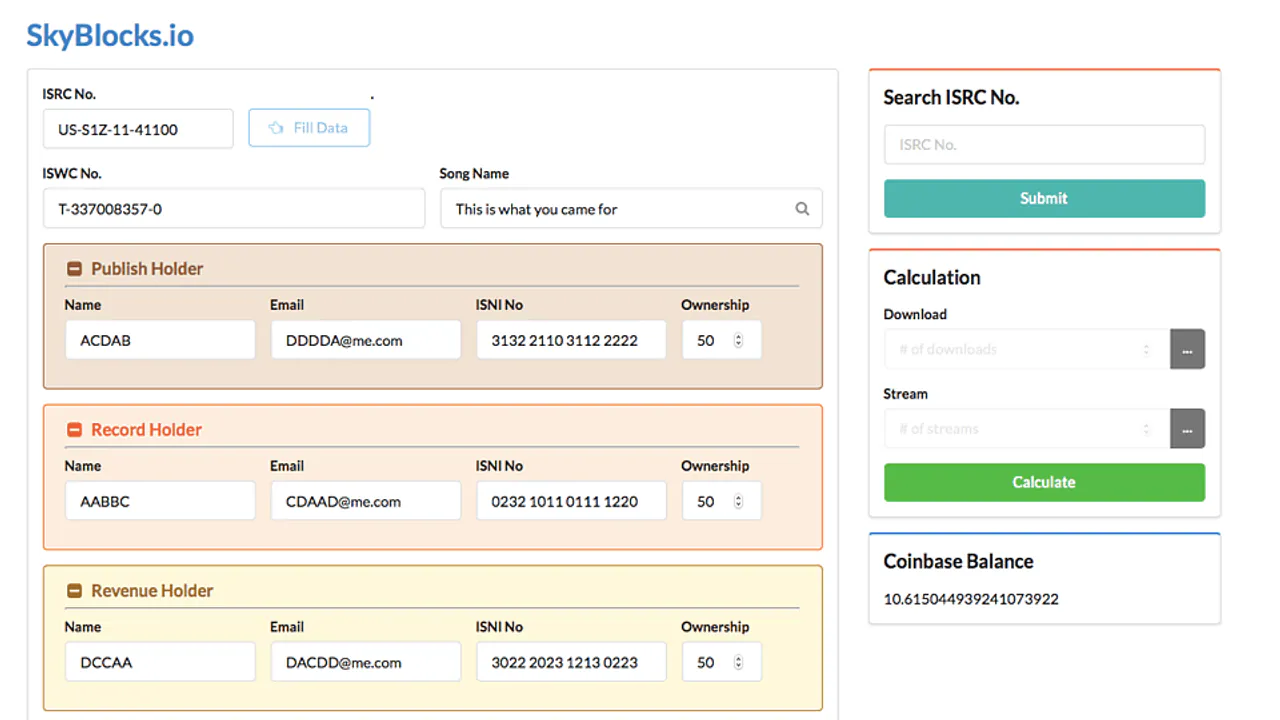Viewport: 1280px width, 720px height.
Task: Edit Record Holder ISNI 0232 1011 0111 1220
Action: pos(571,501)
